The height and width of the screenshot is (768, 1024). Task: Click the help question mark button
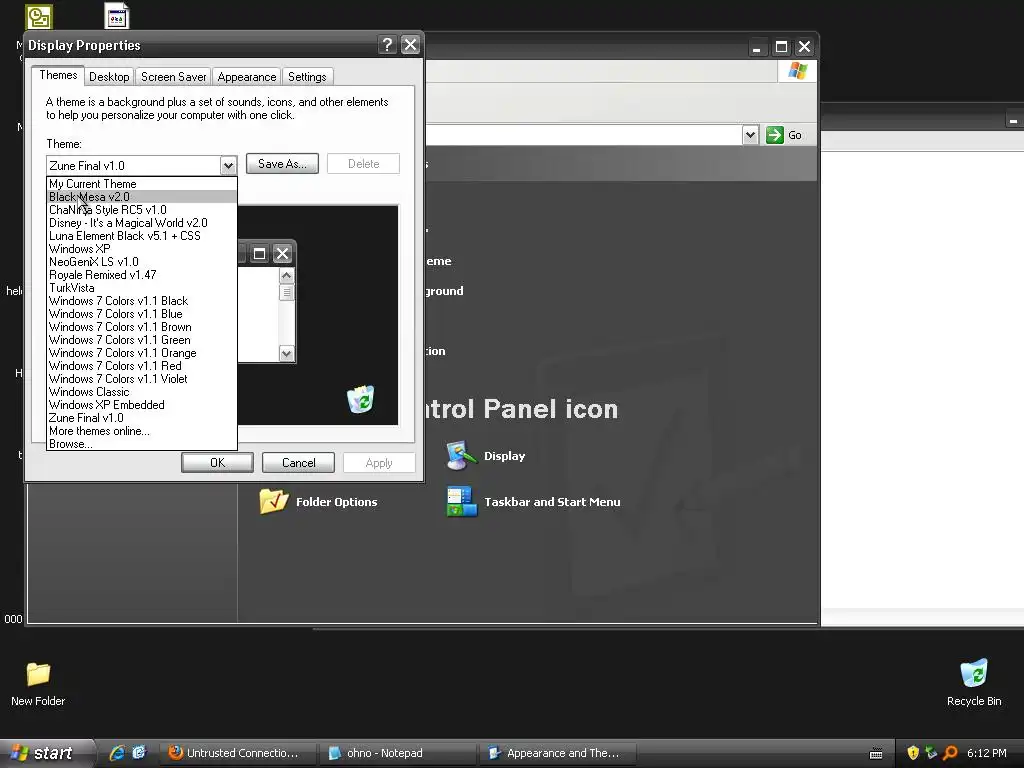pos(387,44)
